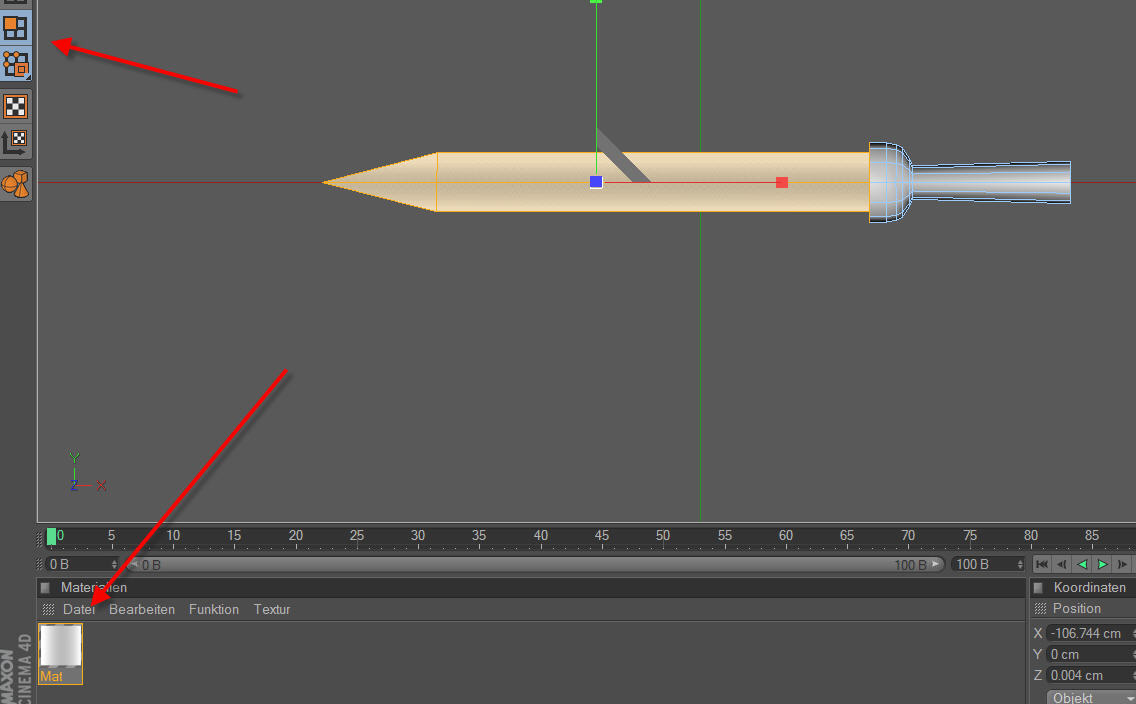Viewport: 1136px width, 704px height.
Task: Click the left arrow handle of the range slider
Action: pos(133,564)
